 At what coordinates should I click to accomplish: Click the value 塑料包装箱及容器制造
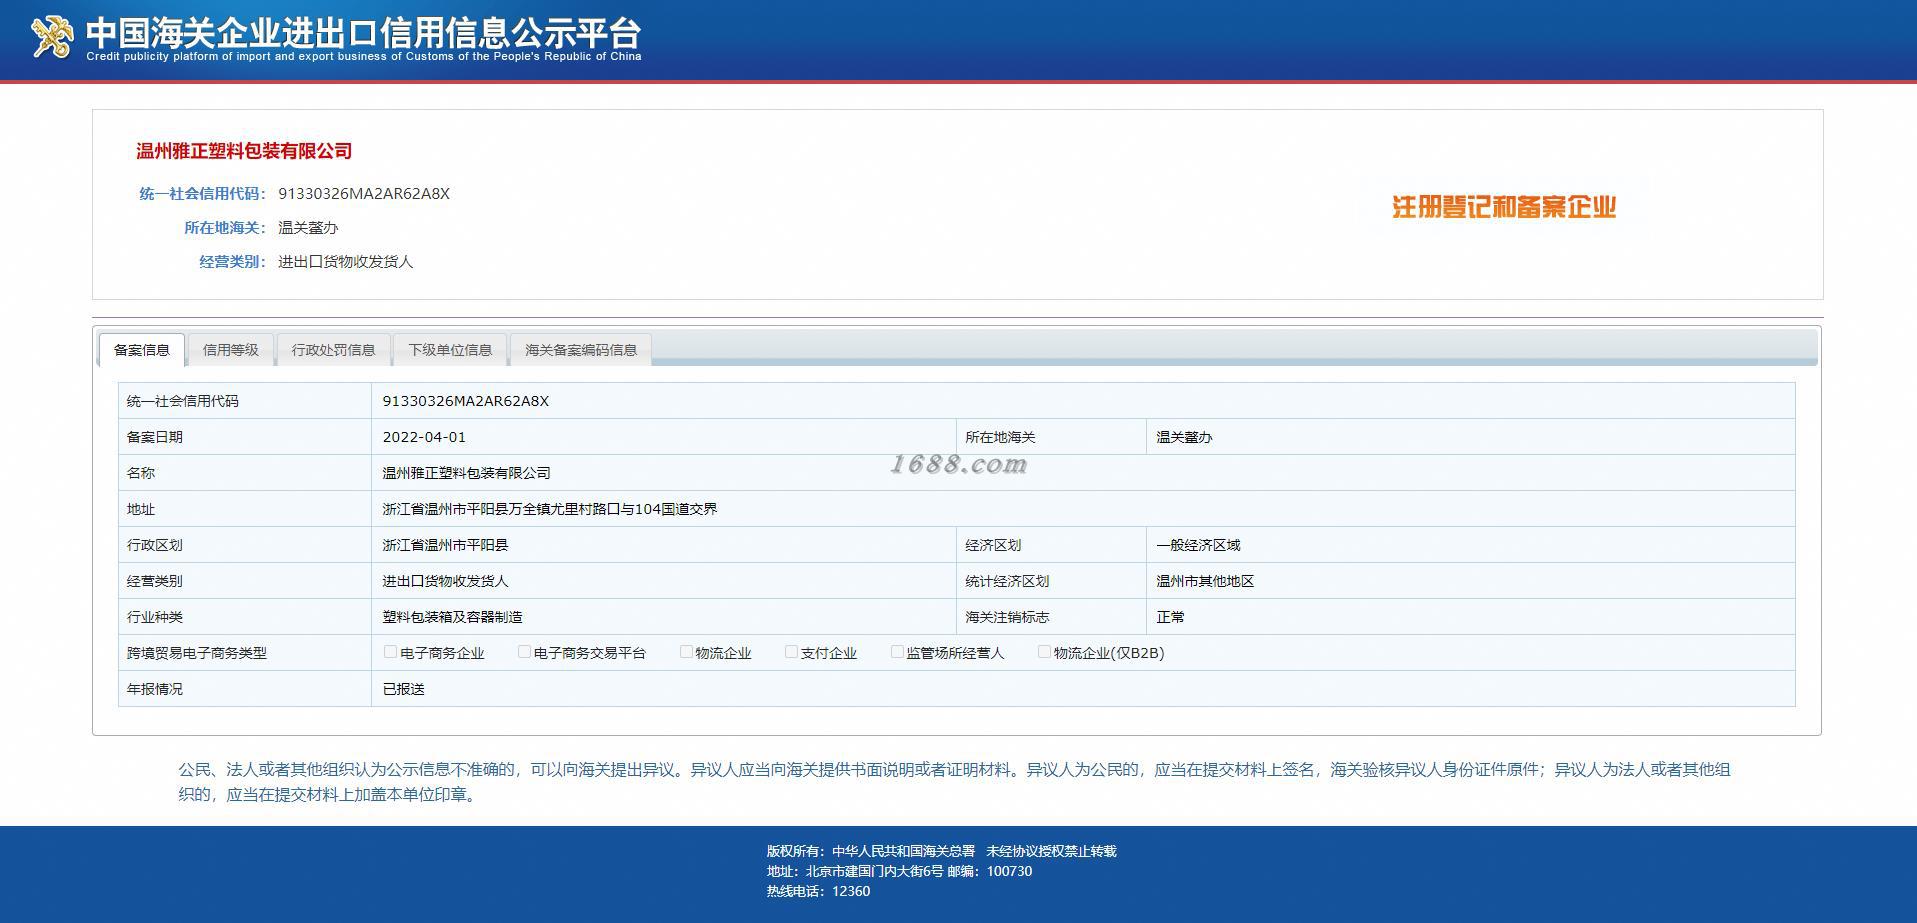tap(452, 617)
